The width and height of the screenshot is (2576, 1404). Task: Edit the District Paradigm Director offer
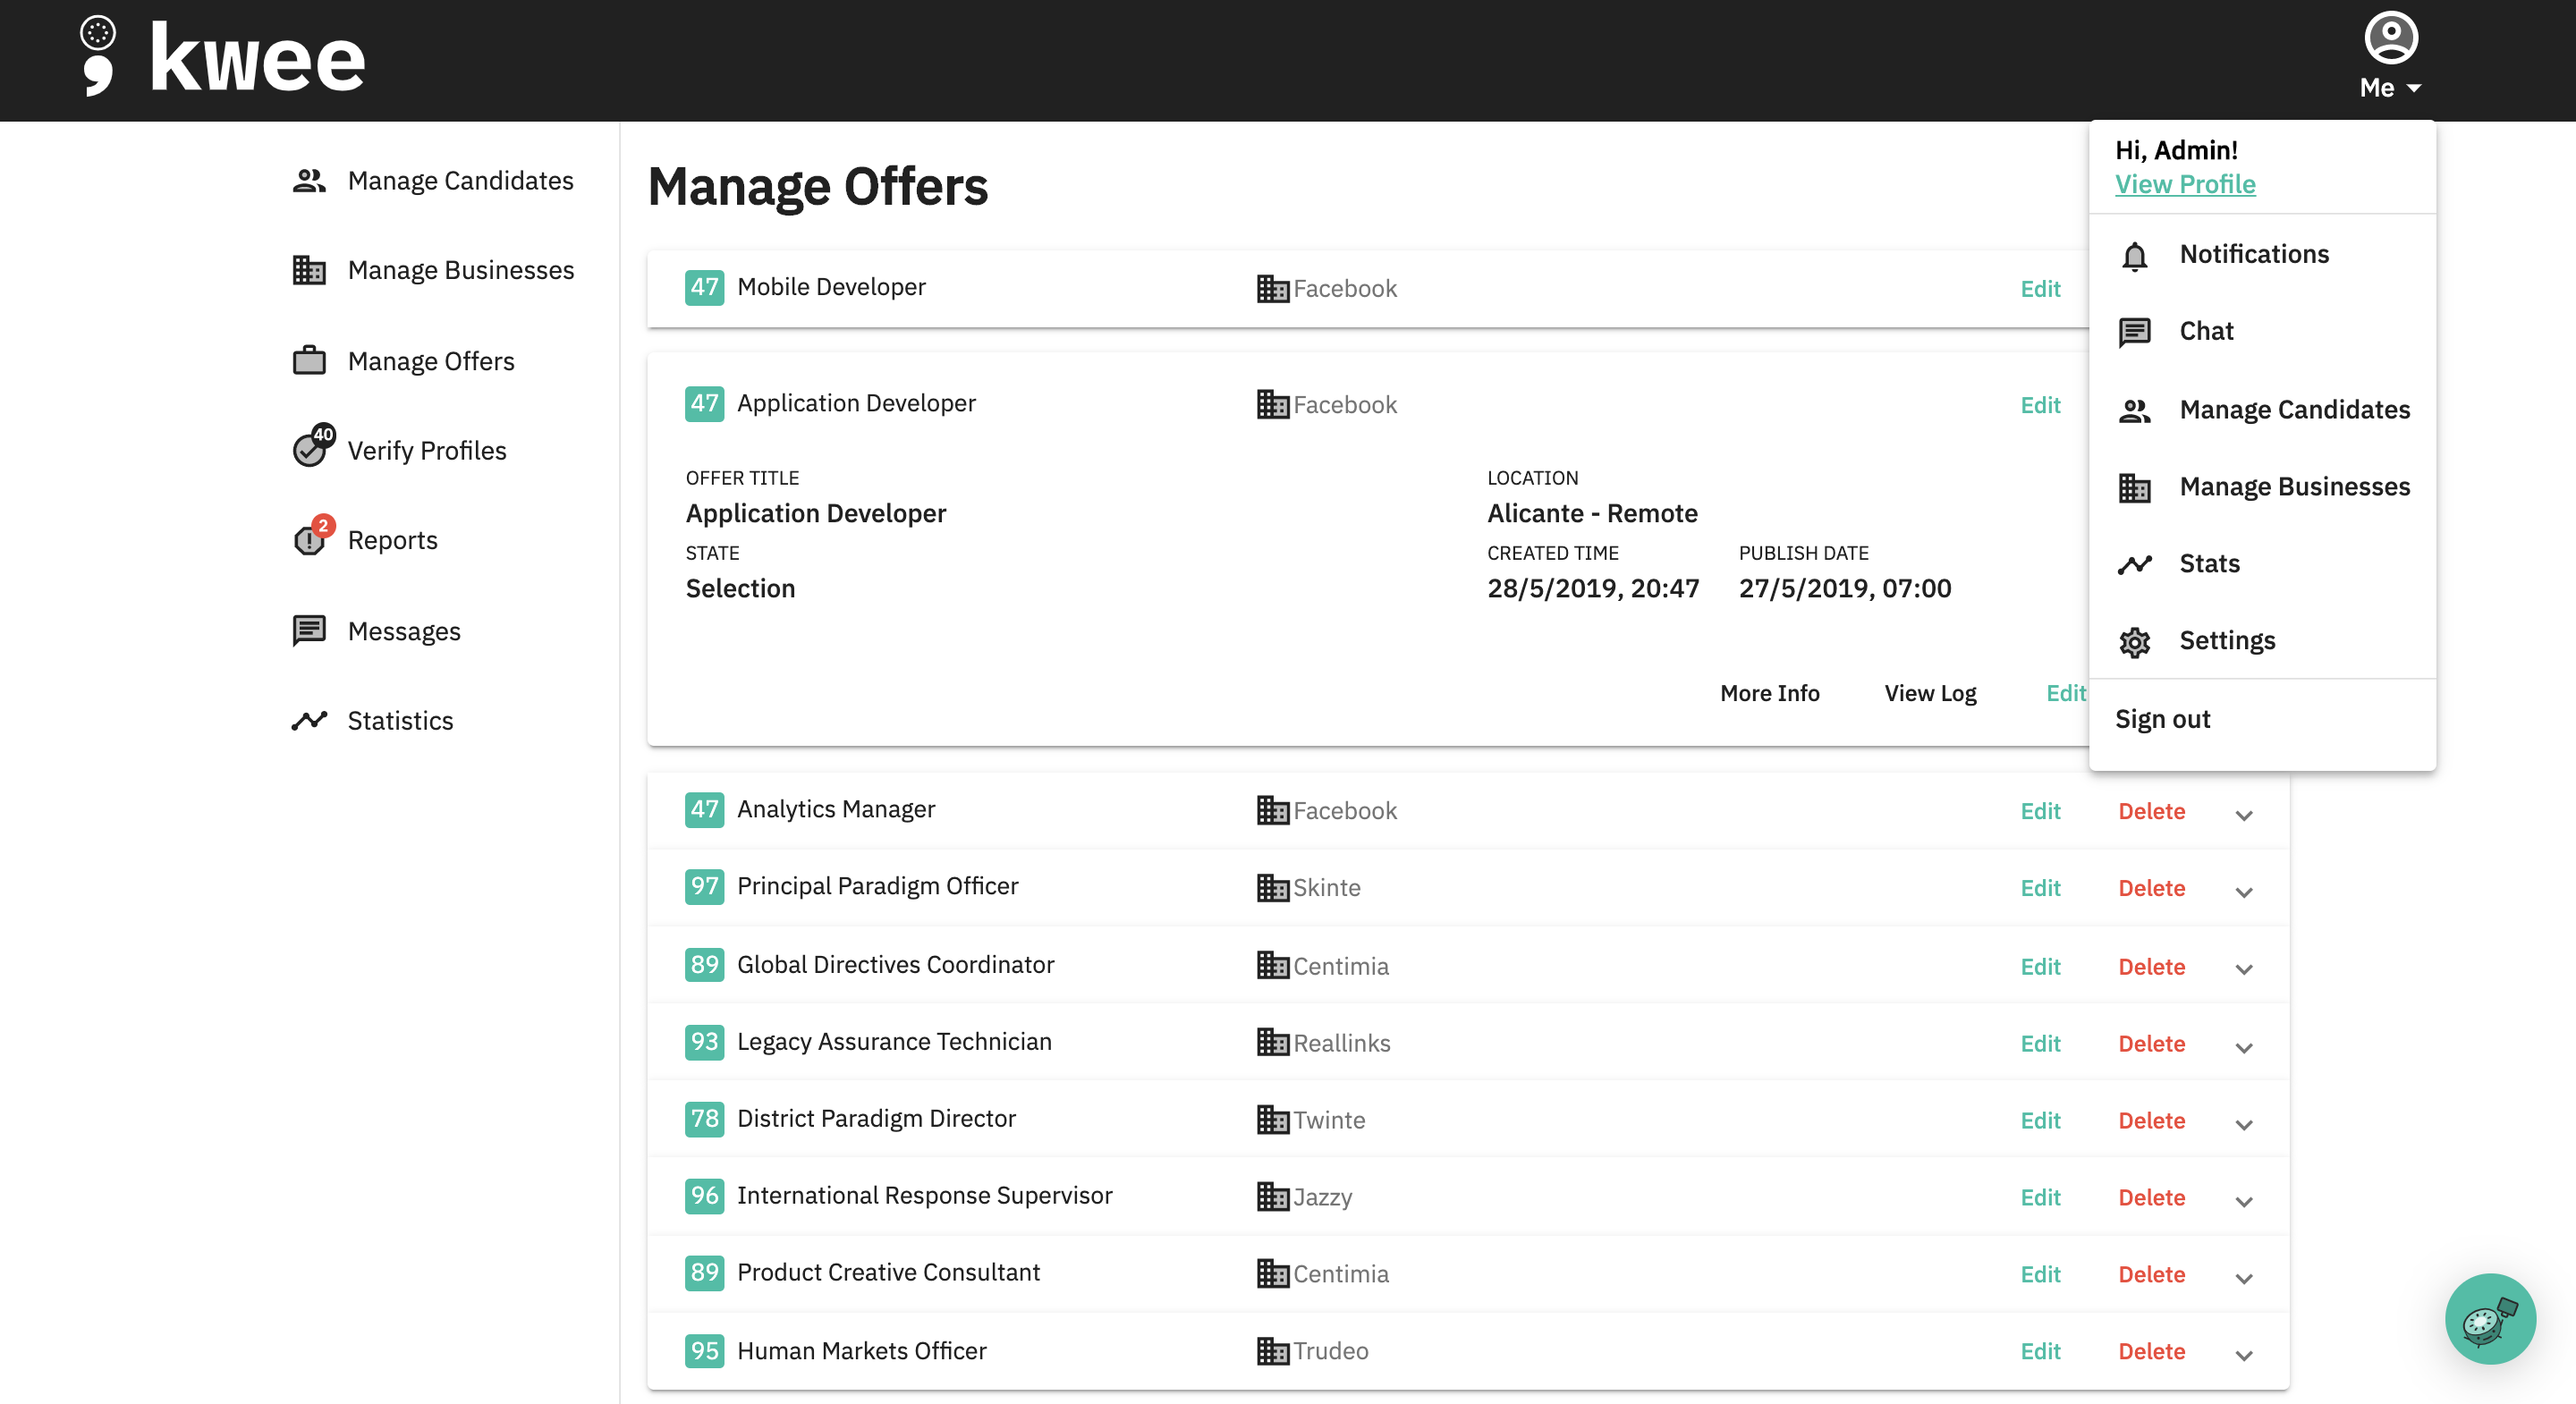2040,1120
